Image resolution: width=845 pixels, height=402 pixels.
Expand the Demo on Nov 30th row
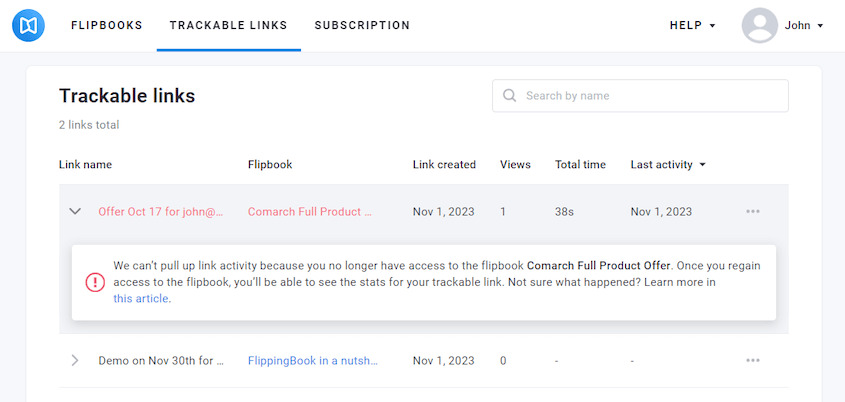tap(75, 360)
